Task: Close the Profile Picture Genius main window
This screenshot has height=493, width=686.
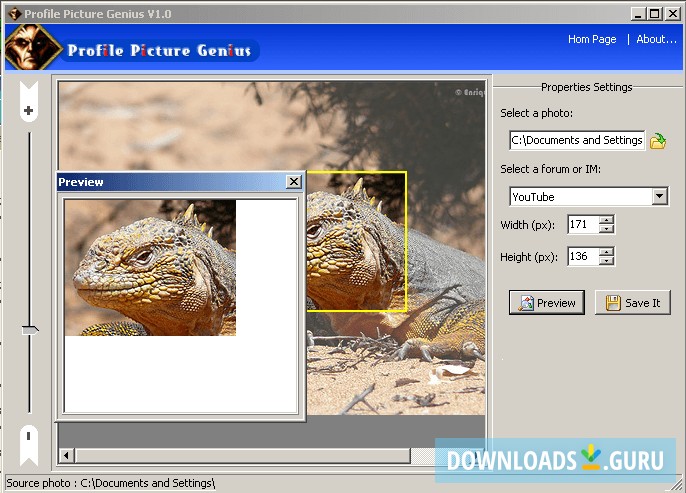Action: [673, 14]
